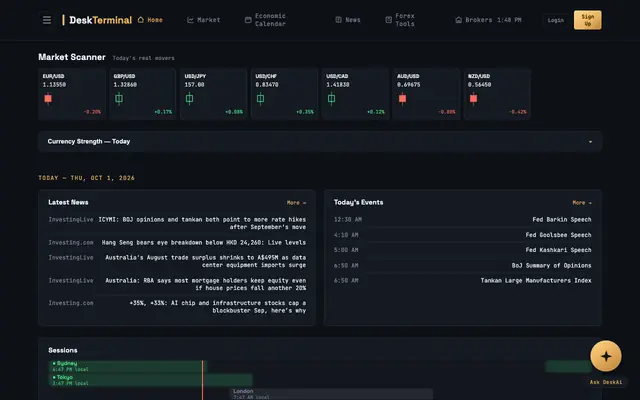Click the Login button

point(556,20)
